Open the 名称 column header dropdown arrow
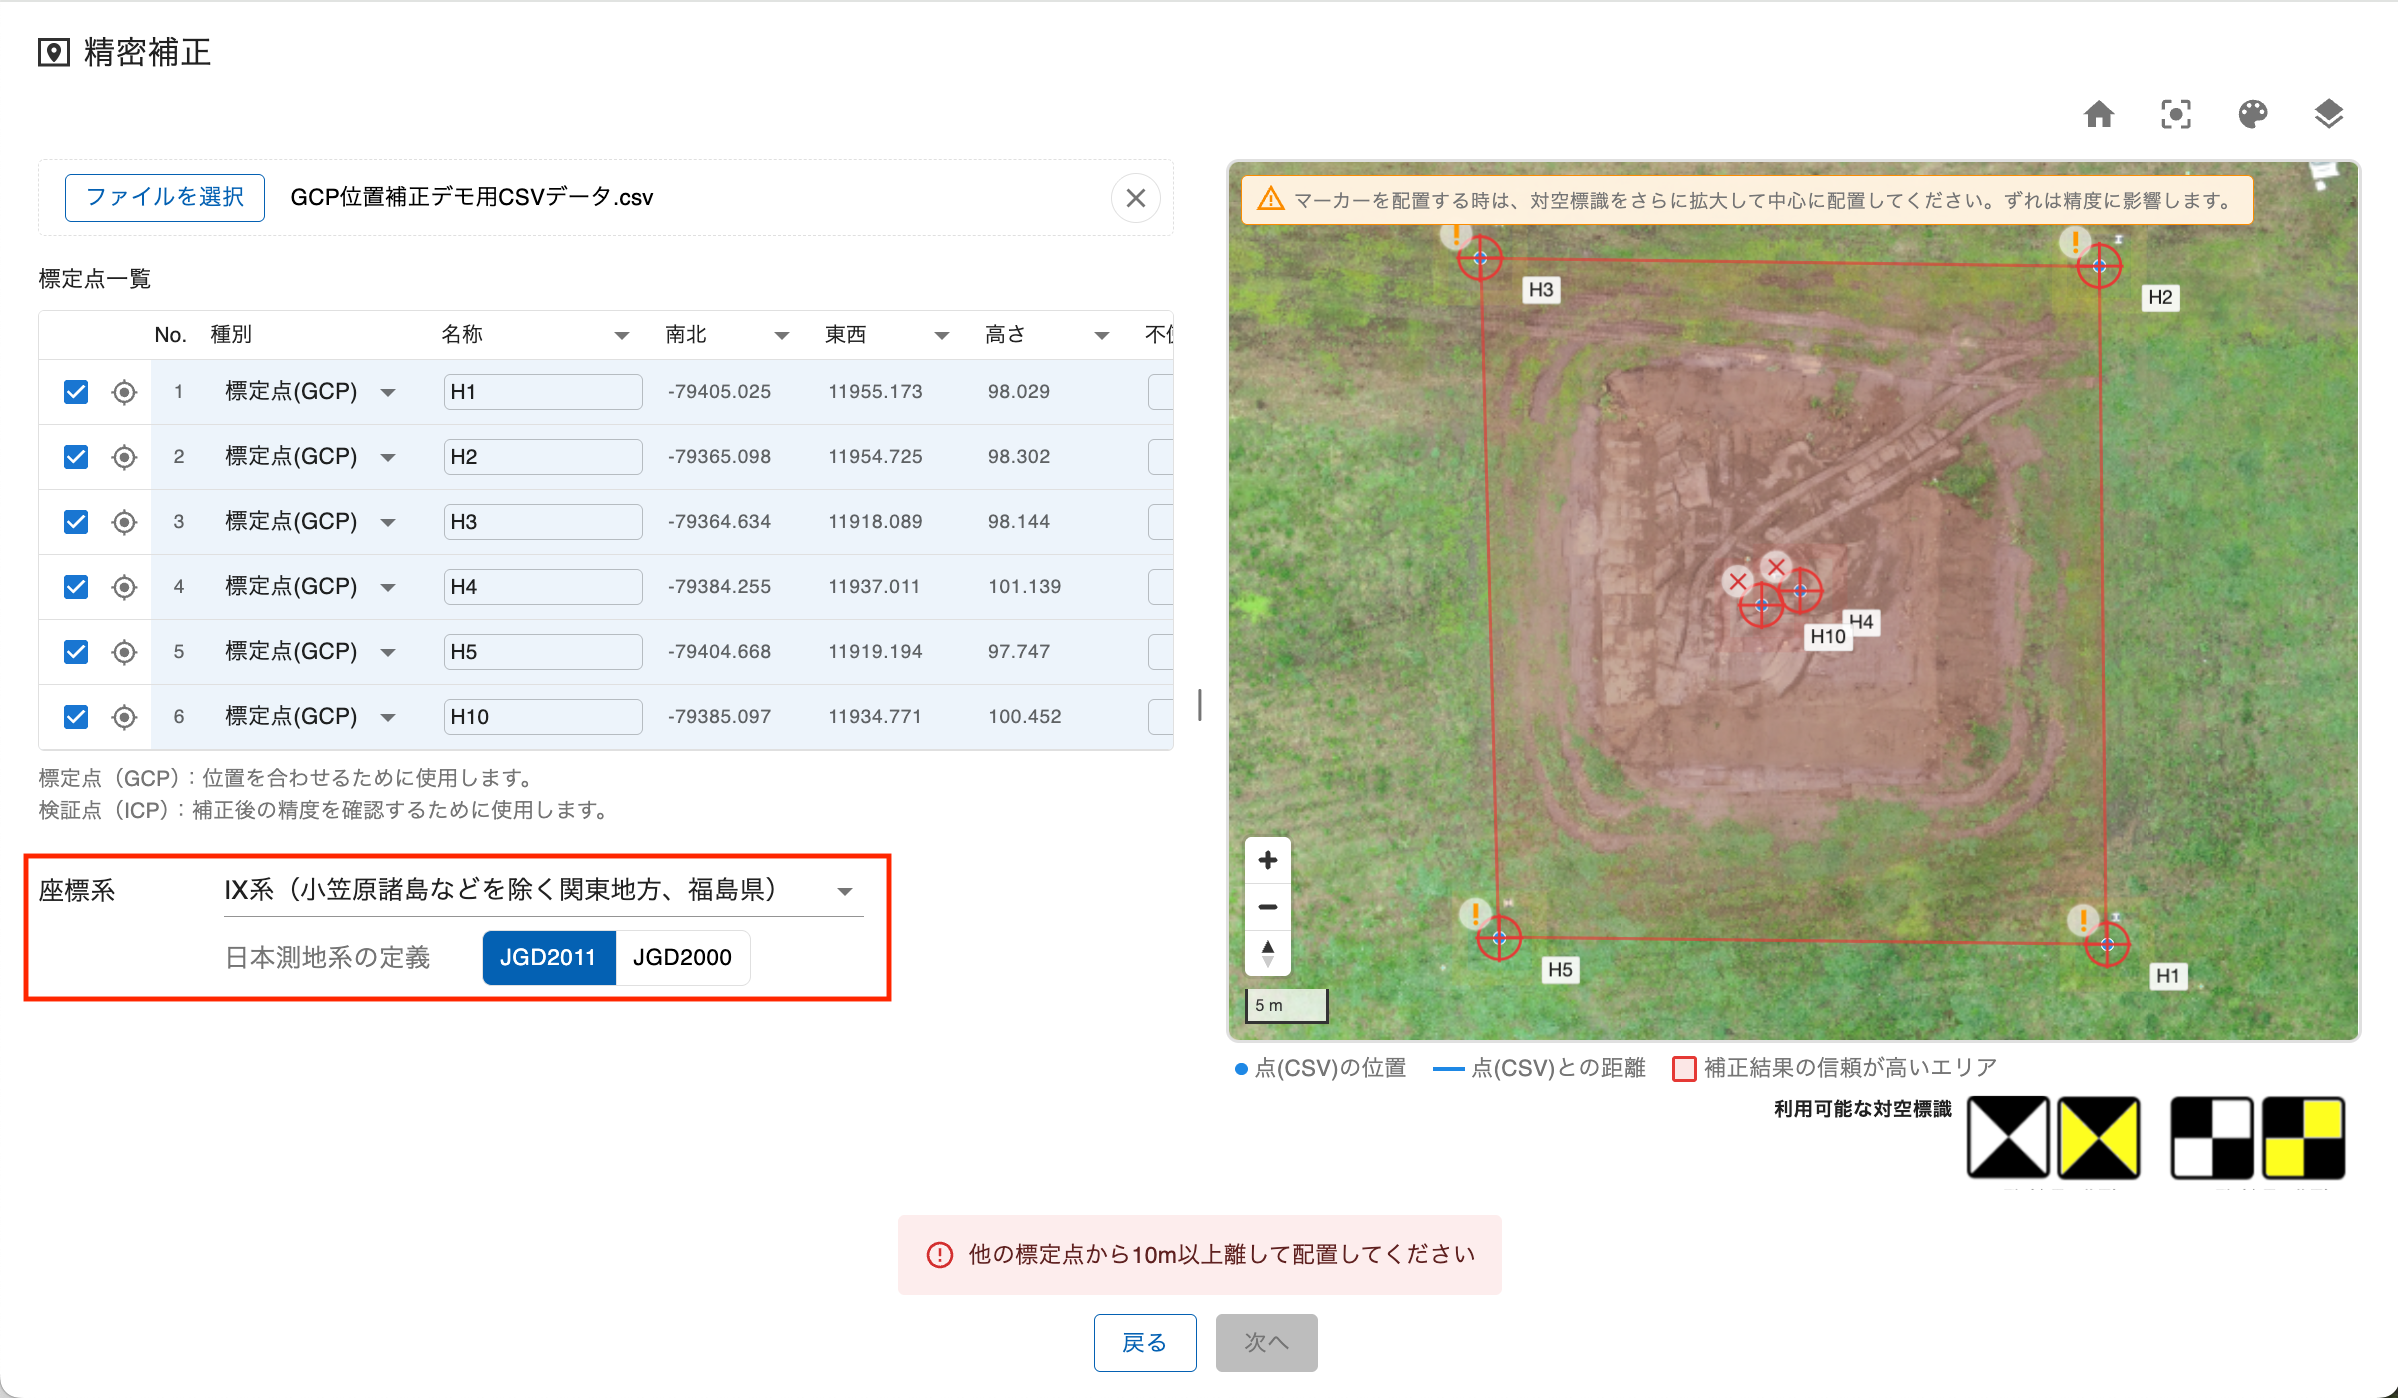Screen dimensions: 2398x1398 (x=621, y=335)
